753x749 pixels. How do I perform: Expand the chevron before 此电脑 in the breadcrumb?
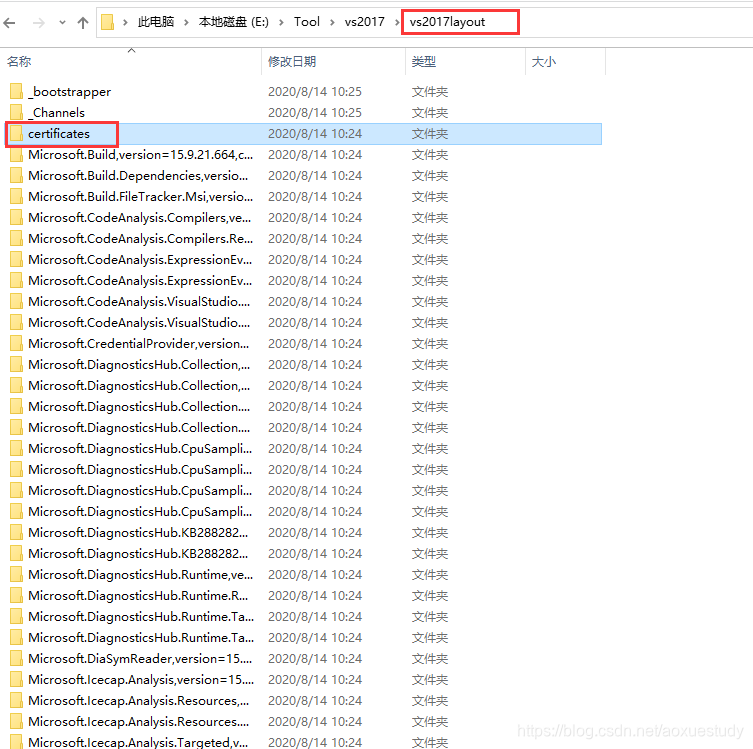tap(125, 22)
